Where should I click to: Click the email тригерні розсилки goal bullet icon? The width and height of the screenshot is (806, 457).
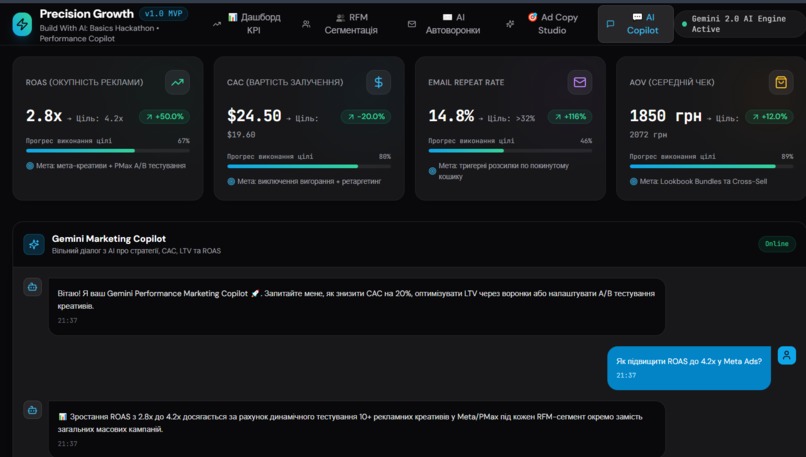coord(432,171)
